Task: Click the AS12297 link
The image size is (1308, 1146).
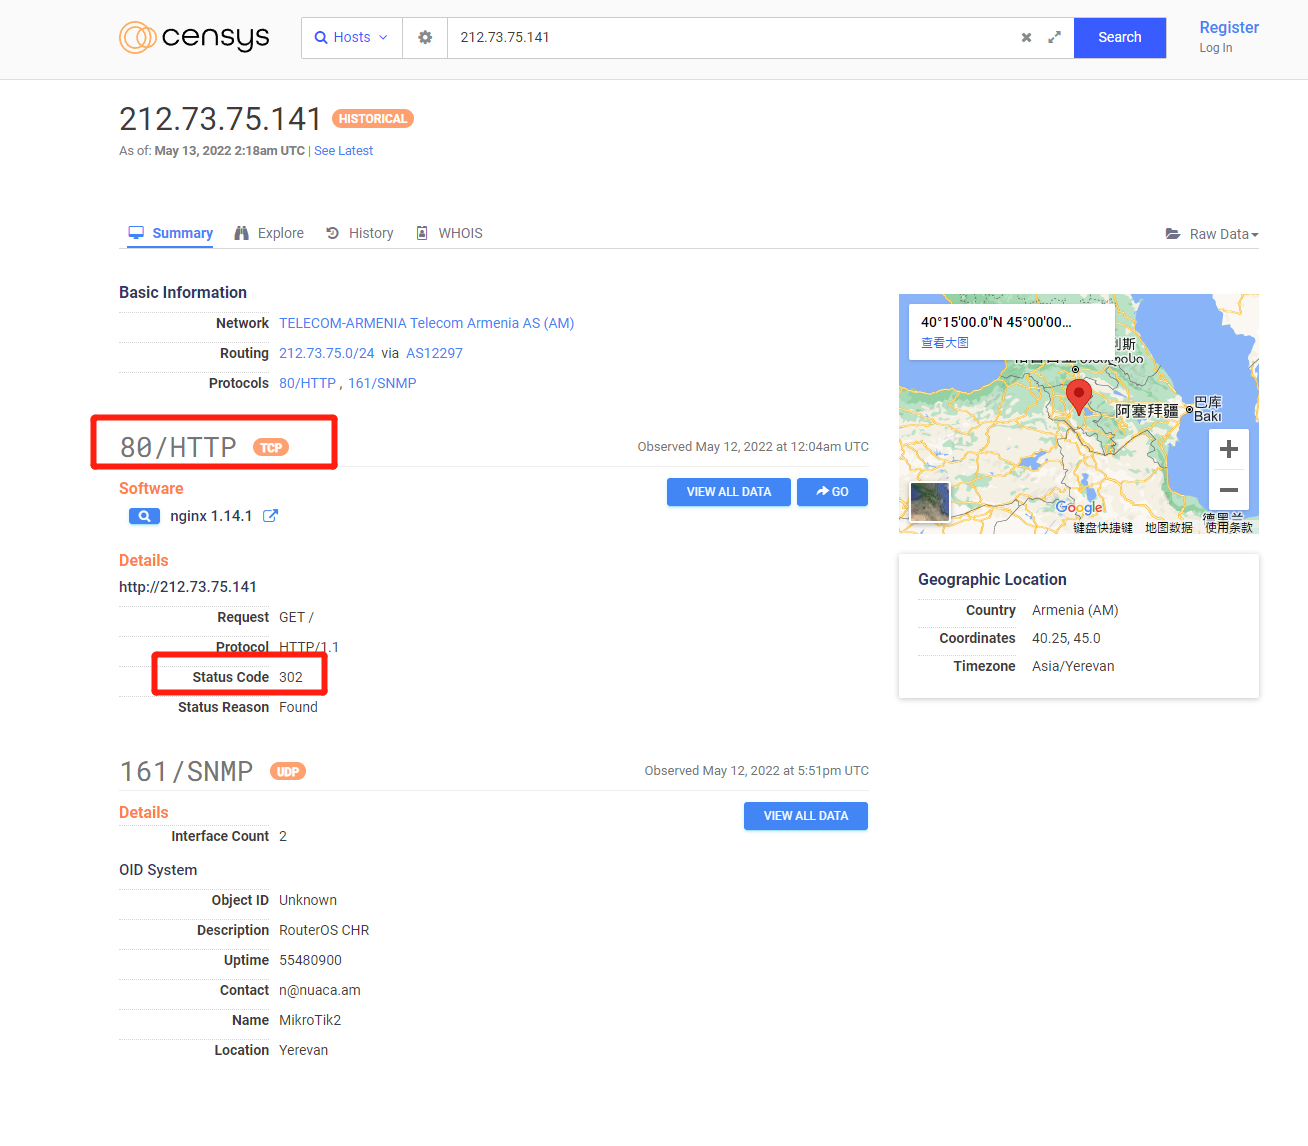Action: click(434, 353)
